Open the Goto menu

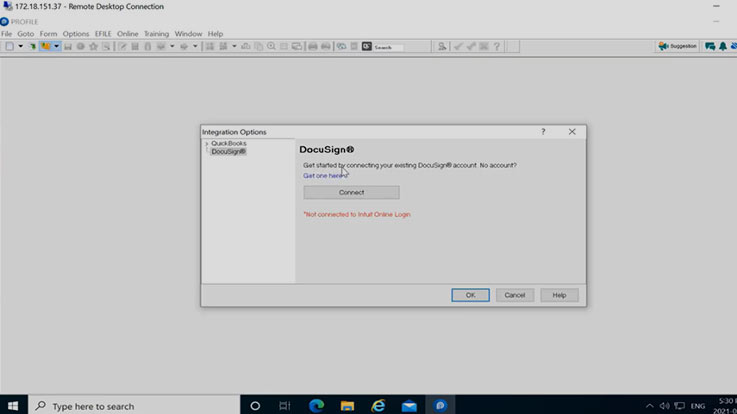(25, 34)
